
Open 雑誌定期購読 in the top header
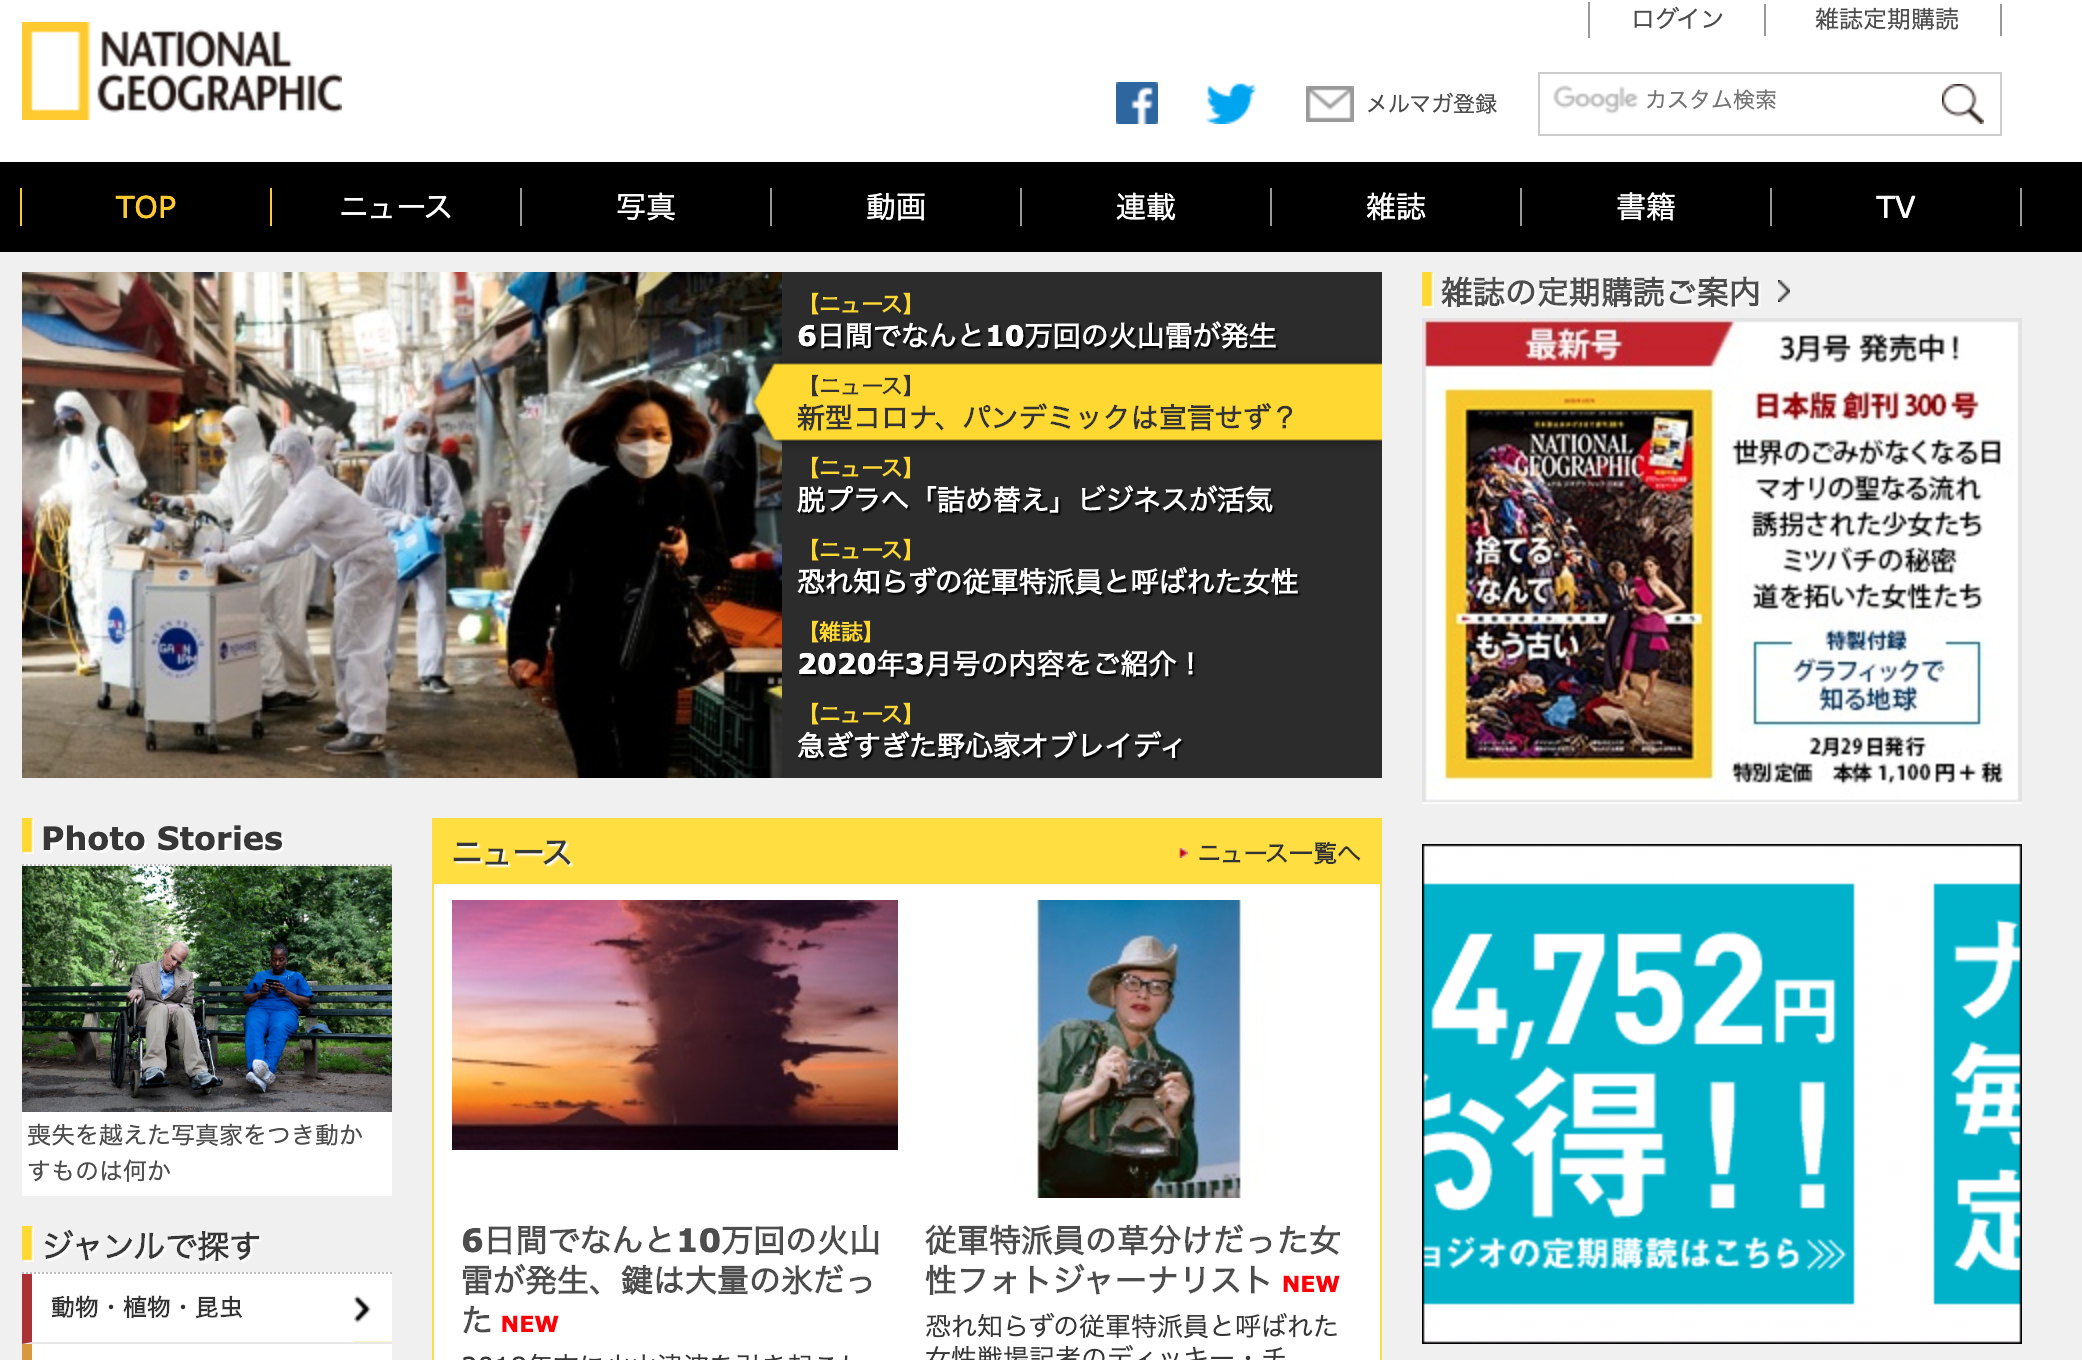[x=1886, y=19]
